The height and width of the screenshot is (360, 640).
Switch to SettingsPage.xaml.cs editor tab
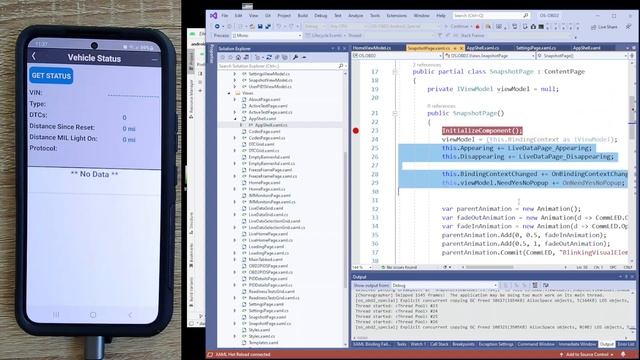(536, 48)
